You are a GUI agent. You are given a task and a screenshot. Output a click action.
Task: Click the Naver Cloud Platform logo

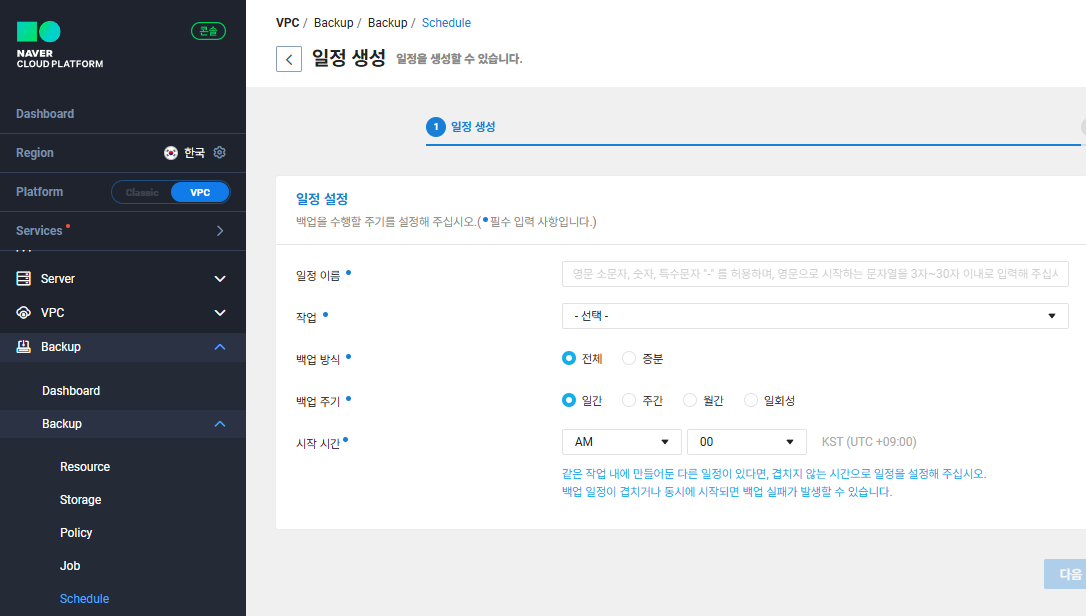60,45
